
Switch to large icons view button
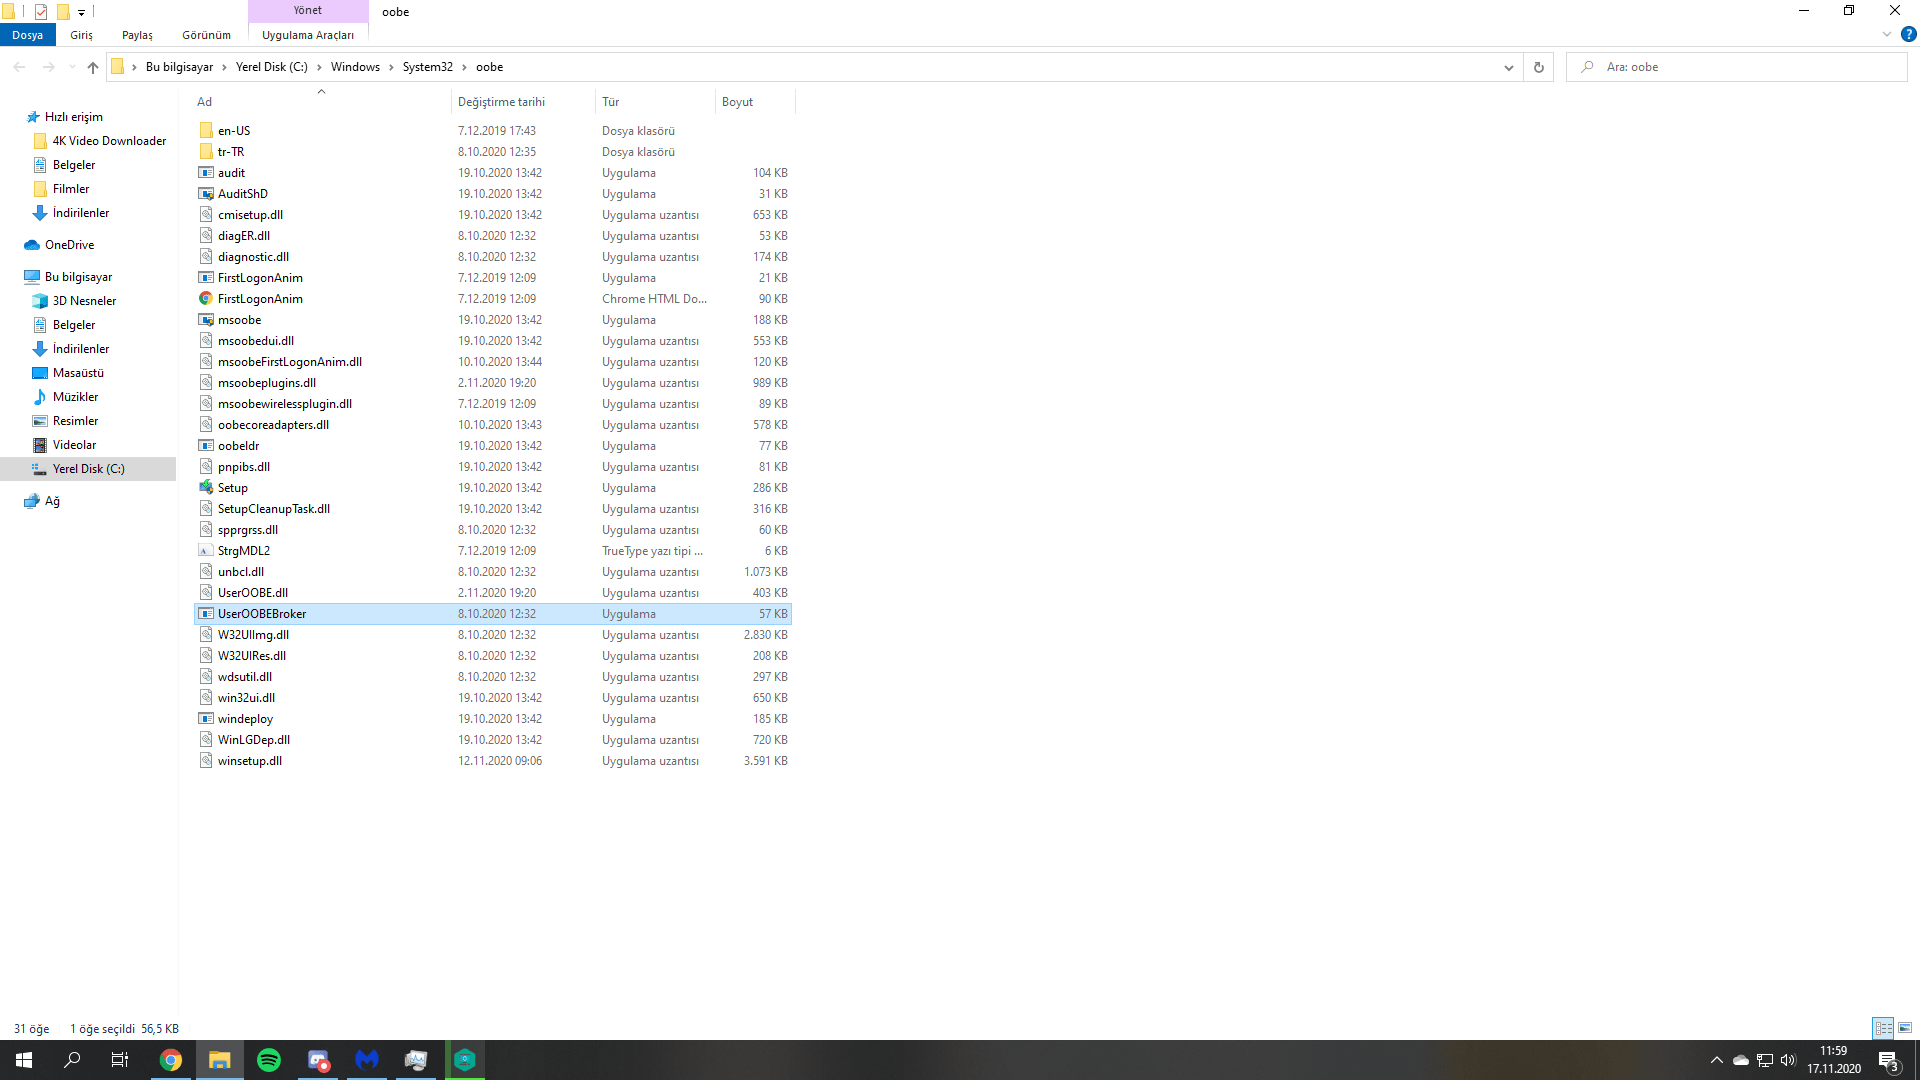1905,1028
